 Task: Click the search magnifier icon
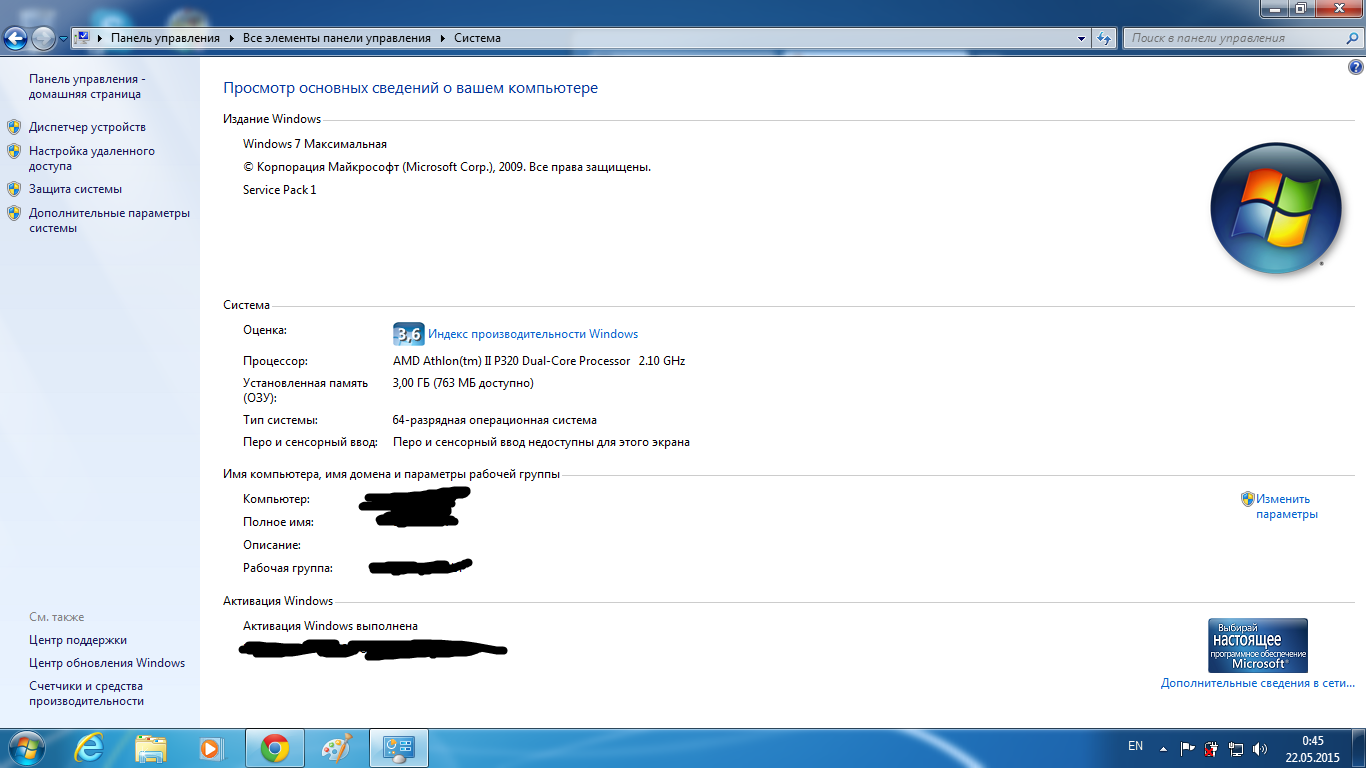(x=1352, y=38)
